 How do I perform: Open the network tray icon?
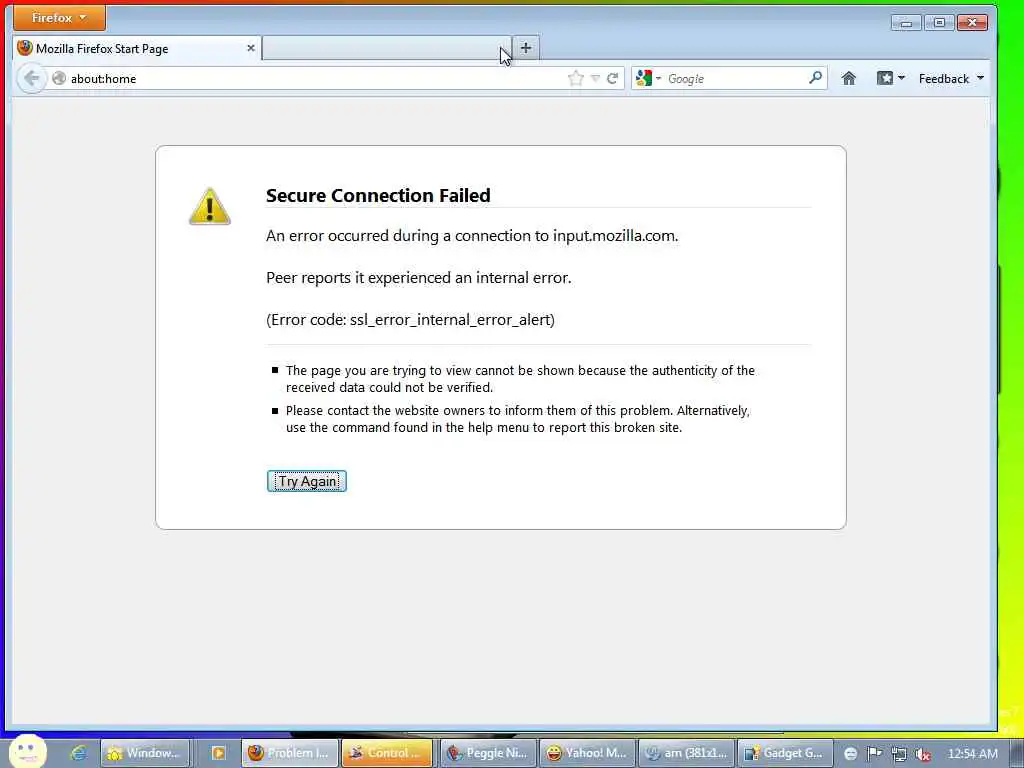[899, 754]
